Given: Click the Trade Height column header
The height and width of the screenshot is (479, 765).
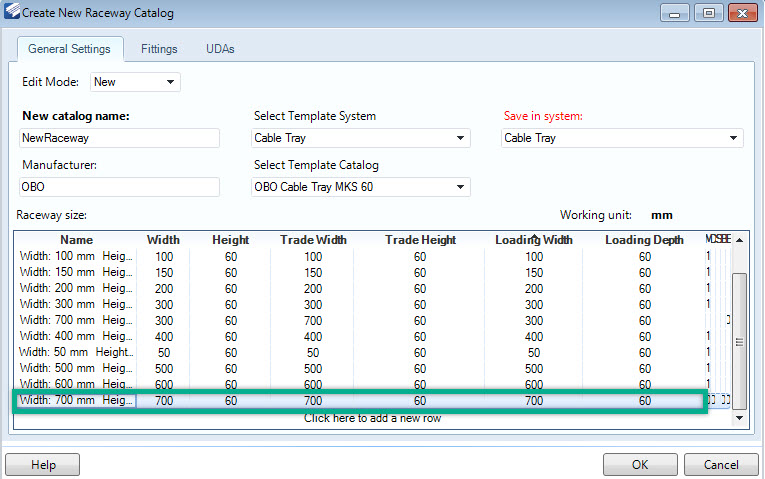Looking at the screenshot, I should tap(421, 240).
